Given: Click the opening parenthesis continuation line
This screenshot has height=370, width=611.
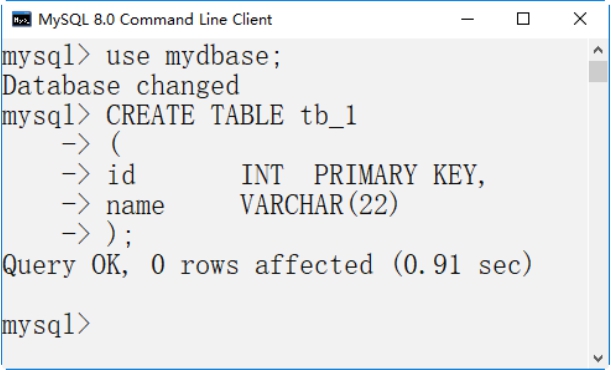Looking at the screenshot, I should [91, 144].
